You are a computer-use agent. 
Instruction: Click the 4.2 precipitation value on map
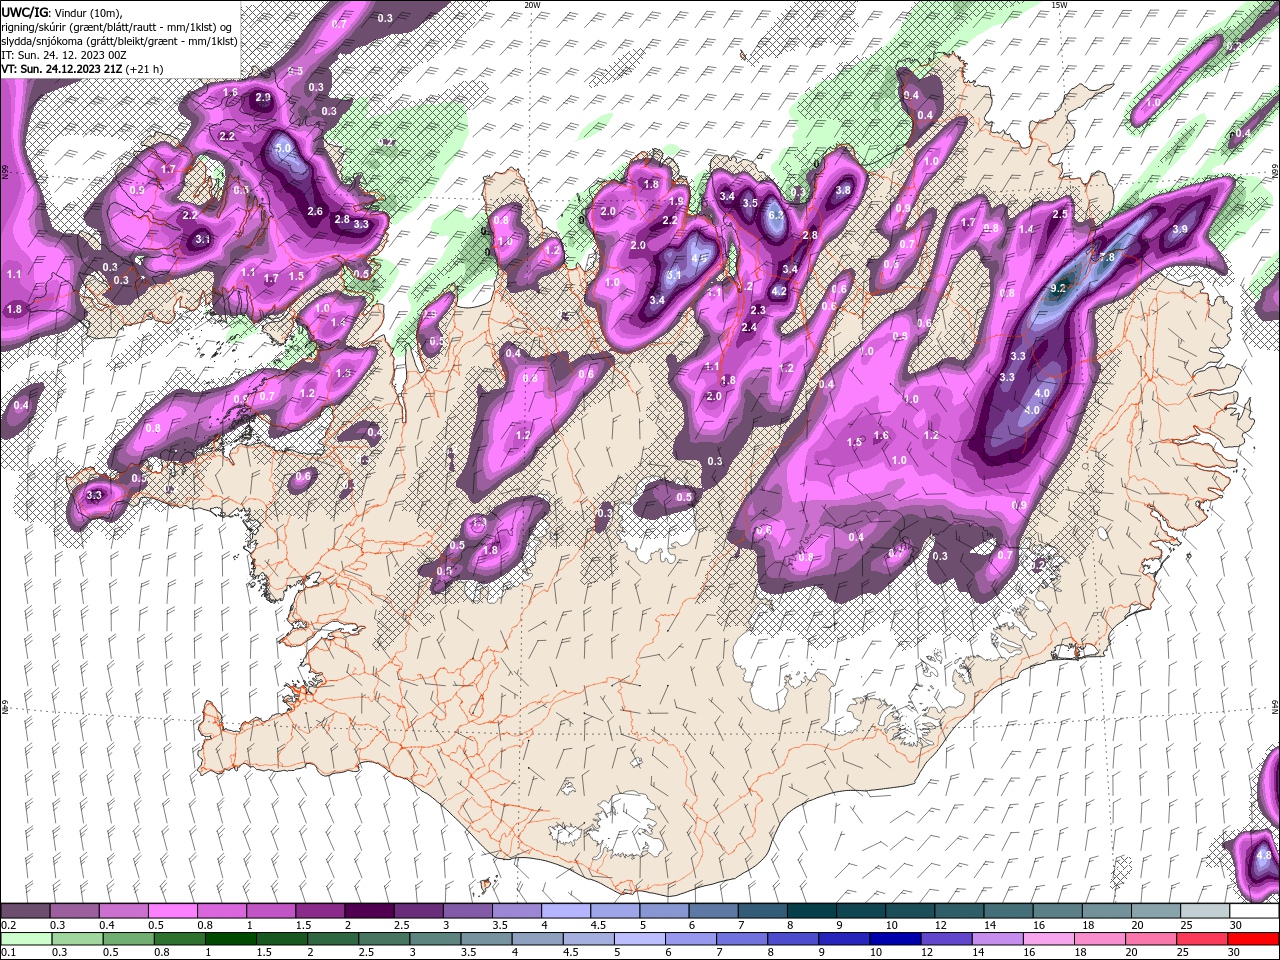[x=781, y=291]
